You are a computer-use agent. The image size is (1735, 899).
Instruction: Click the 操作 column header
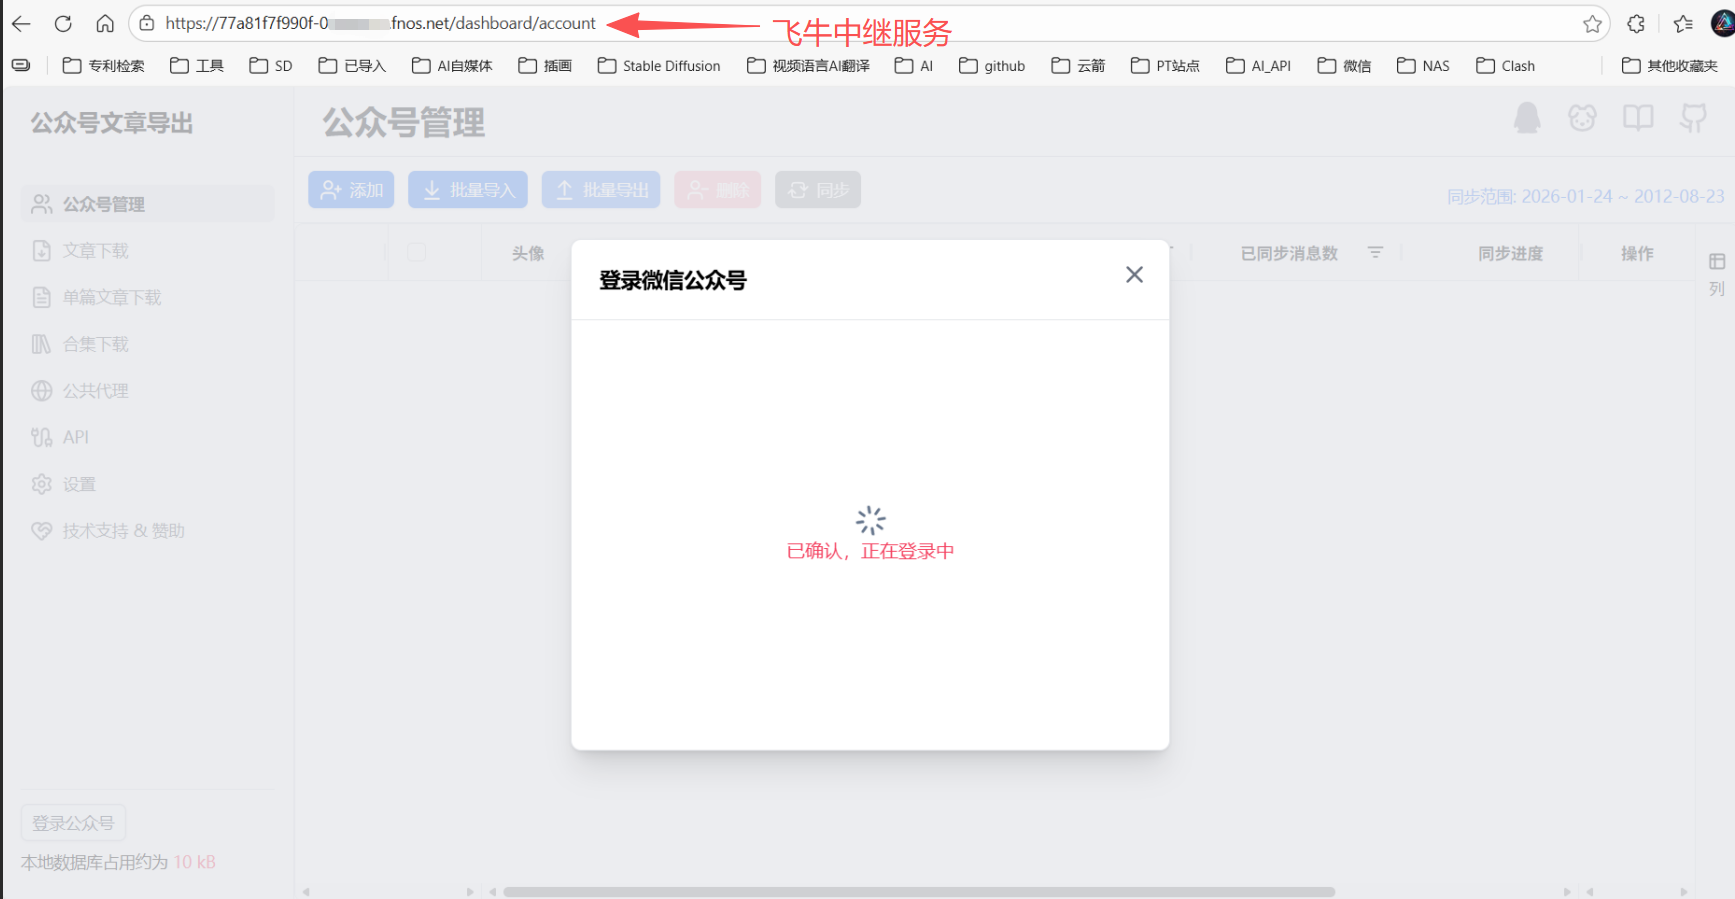(1637, 254)
